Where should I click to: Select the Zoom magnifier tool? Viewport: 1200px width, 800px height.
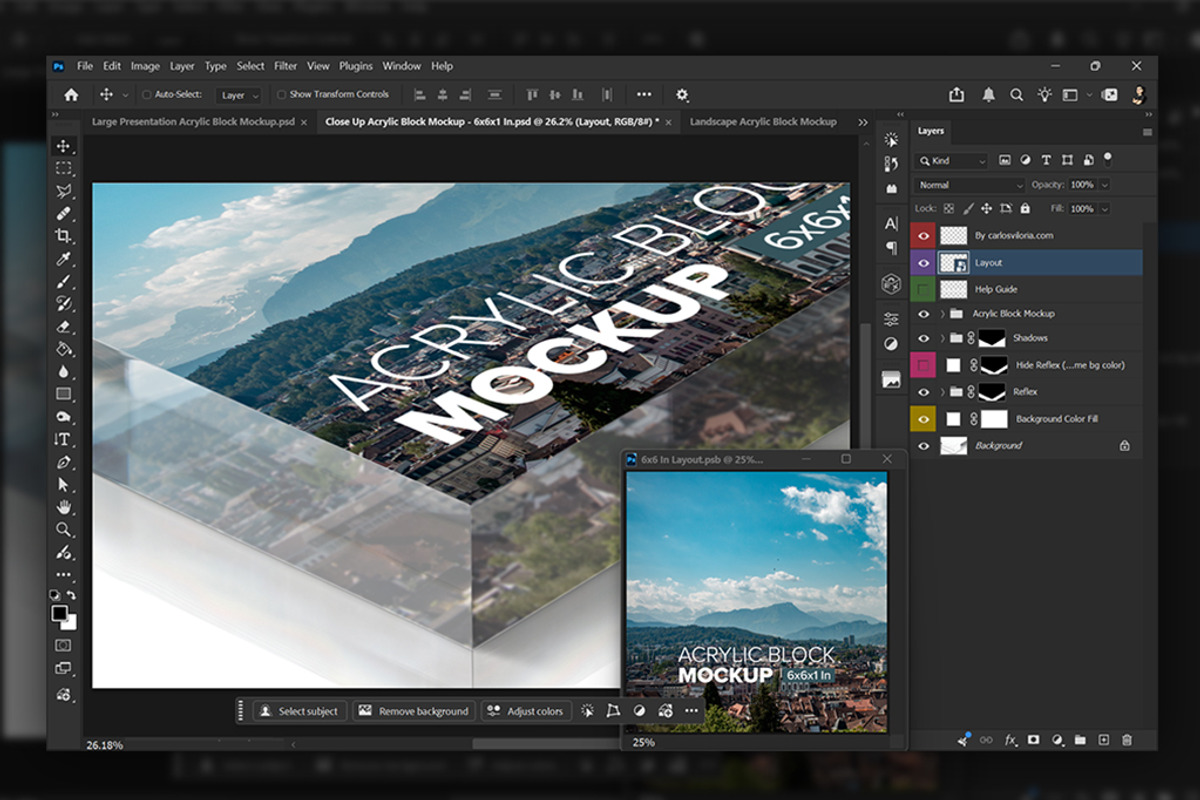tap(64, 530)
